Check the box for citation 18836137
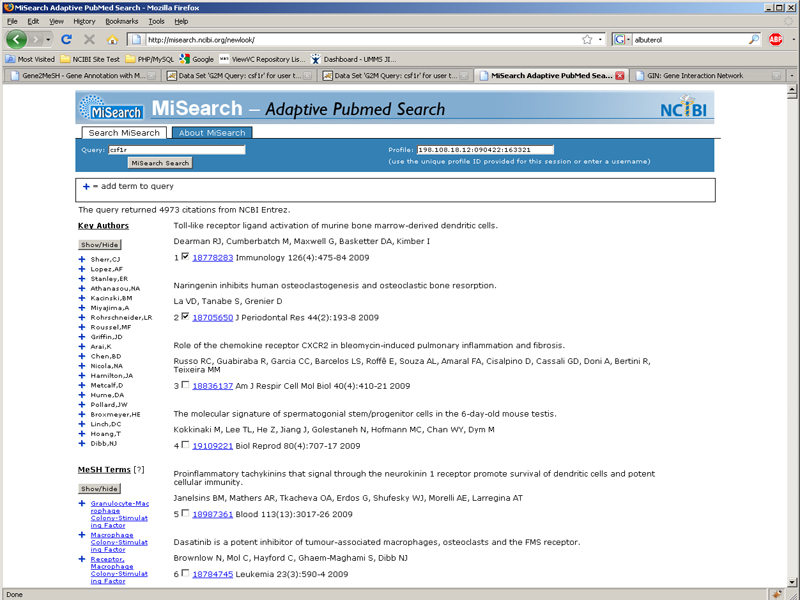 pyautogui.click(x=185, y=385)
